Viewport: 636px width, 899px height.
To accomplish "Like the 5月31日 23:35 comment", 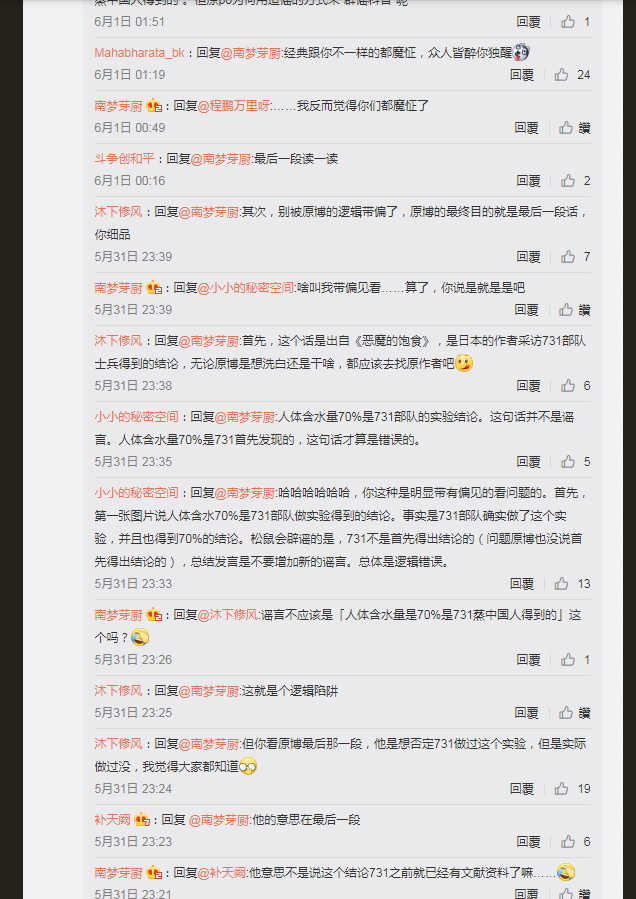I will click(568, 462).
